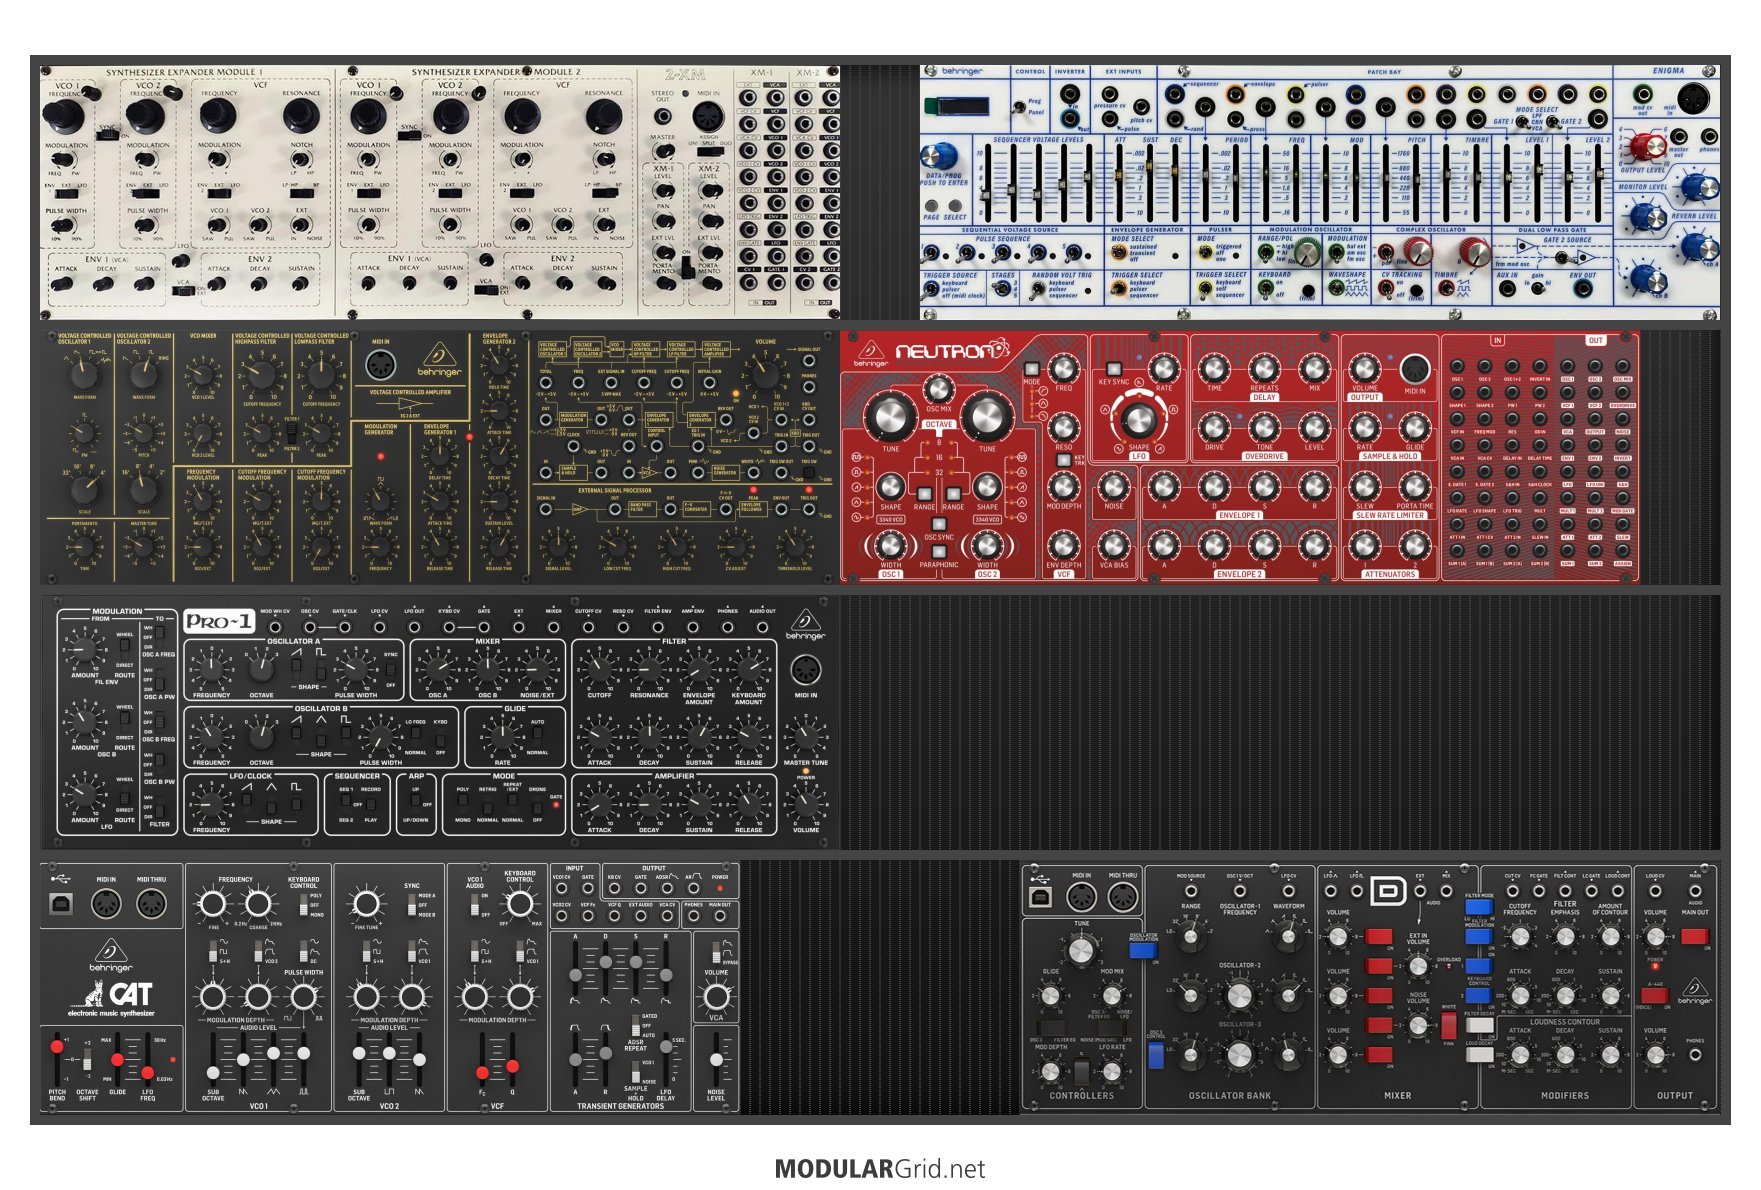Screen dimensions: 1761x1190
Task: Toggle the CAT VCO 1 AUDIO on/off switch
Action: pos(475,904)
